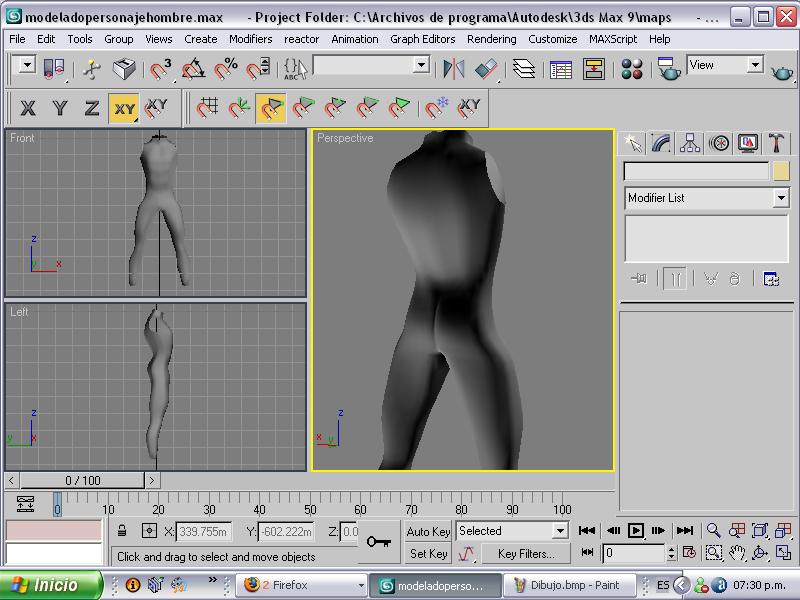Open the Material Editor spheres icon

[632, 69]
